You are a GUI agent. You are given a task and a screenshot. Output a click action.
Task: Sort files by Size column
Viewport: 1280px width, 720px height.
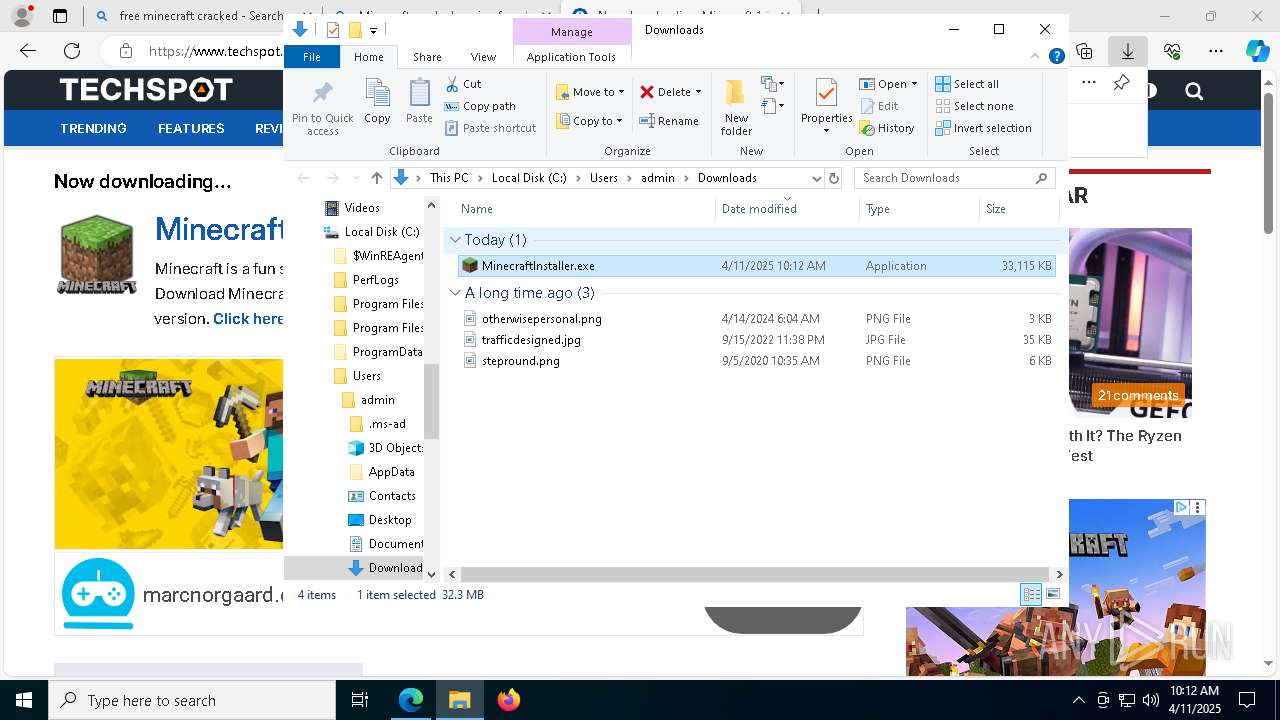(x=996, y=209)
